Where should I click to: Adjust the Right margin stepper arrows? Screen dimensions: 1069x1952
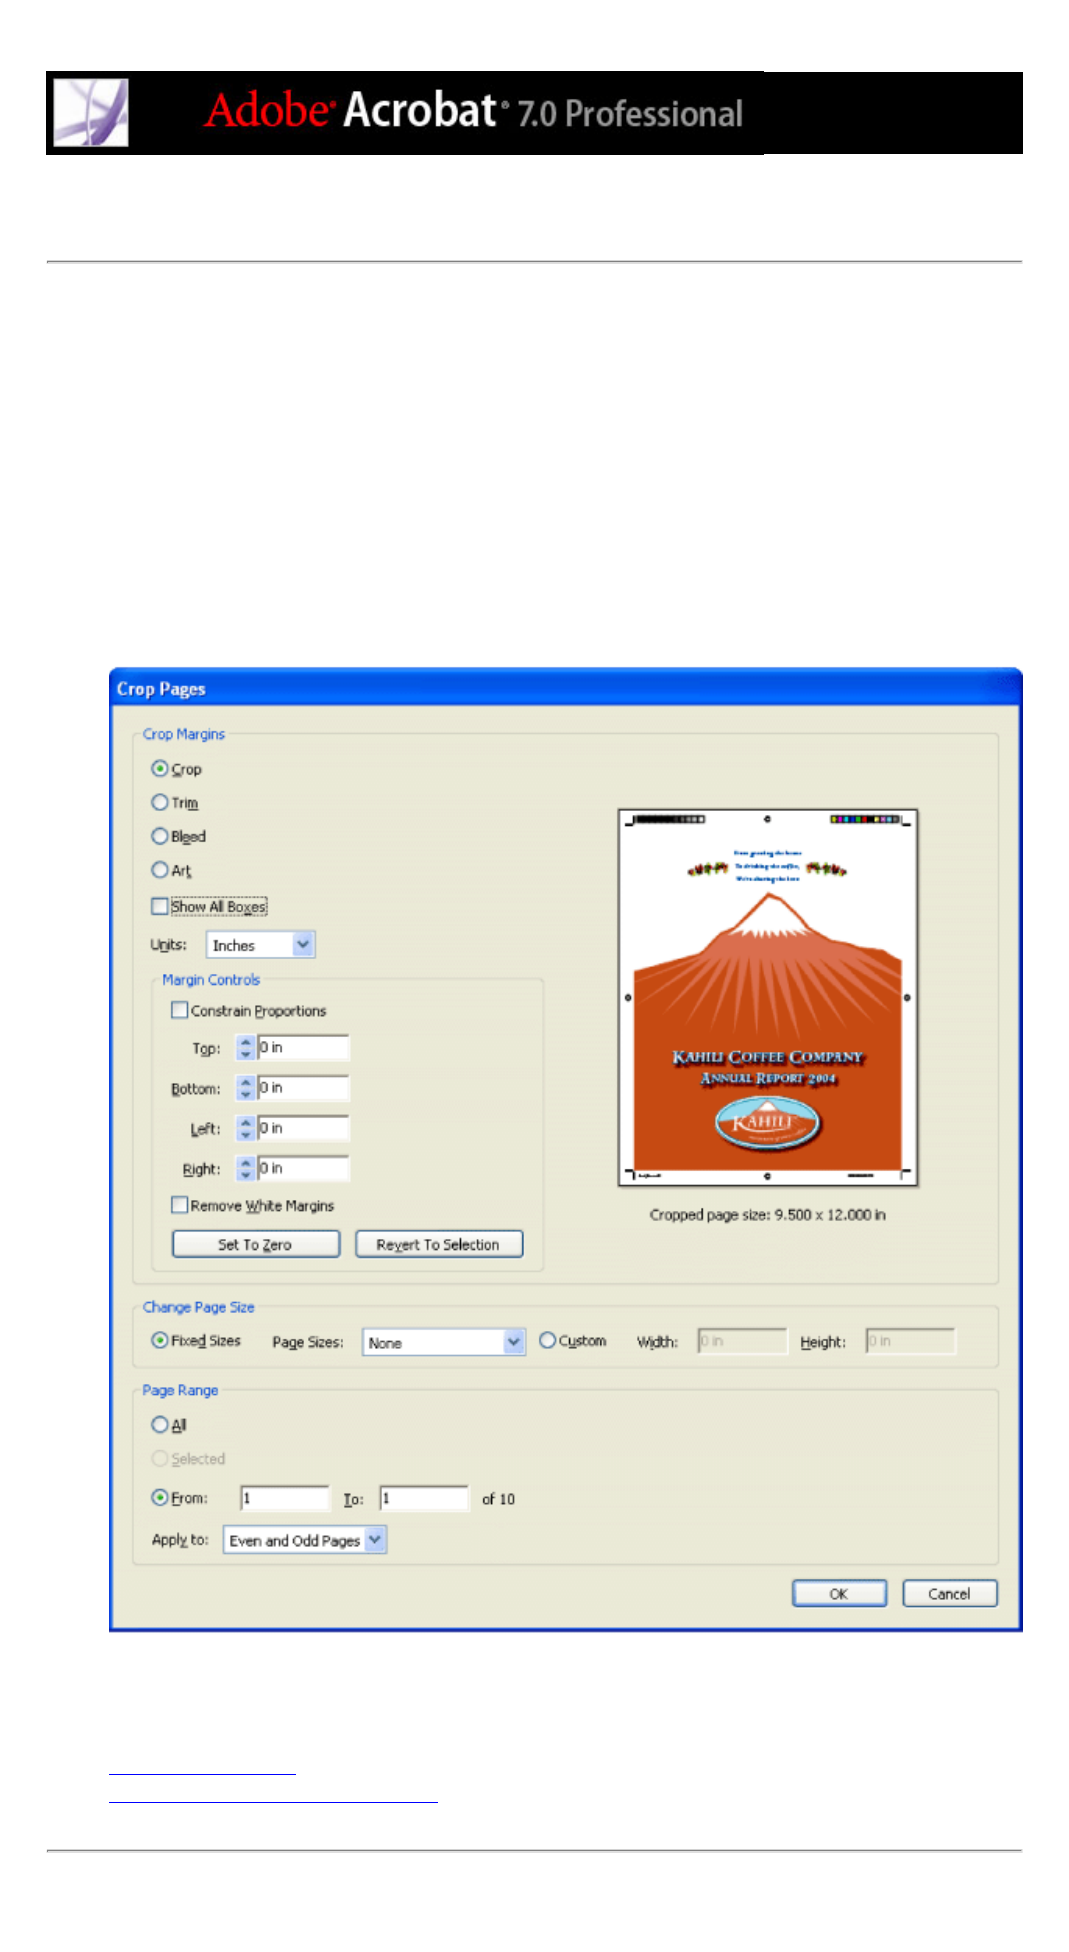(246, 1167)
